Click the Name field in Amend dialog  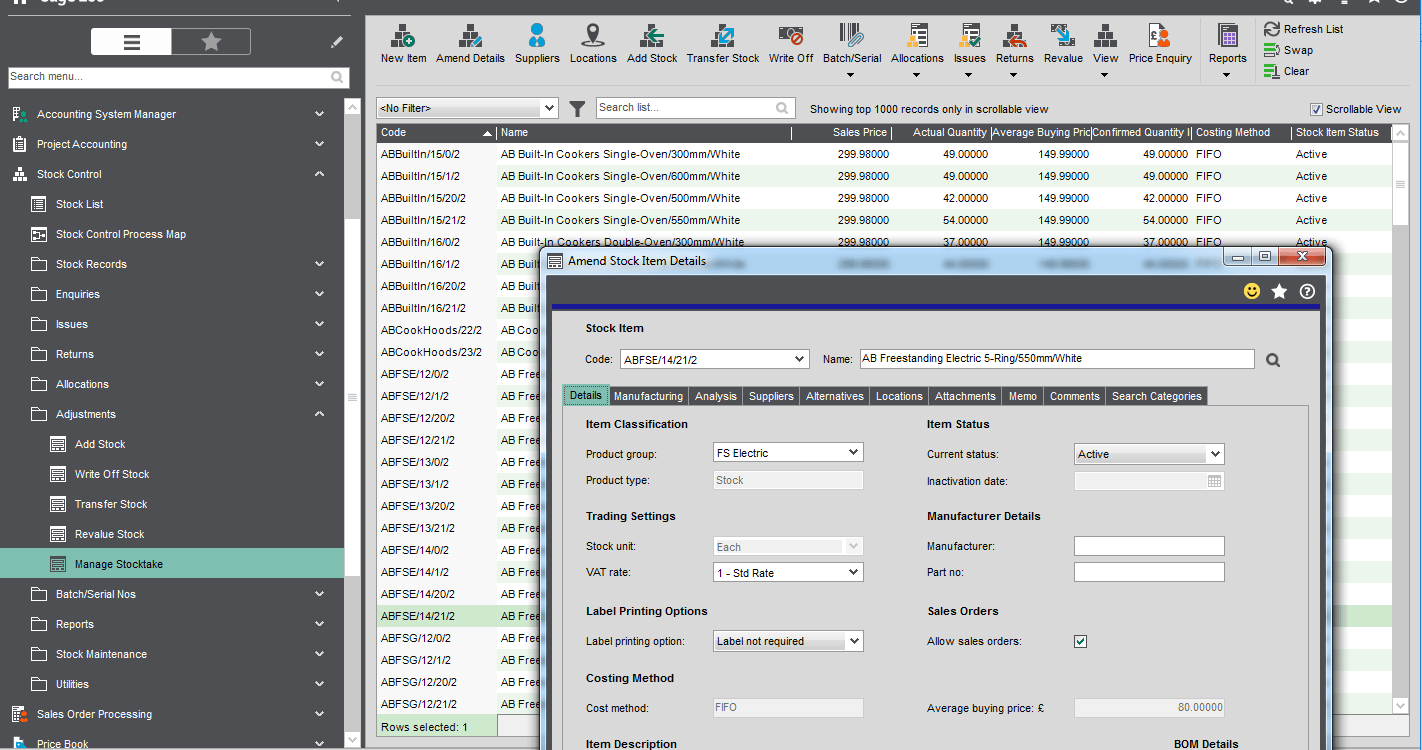tap(1056, 359)
